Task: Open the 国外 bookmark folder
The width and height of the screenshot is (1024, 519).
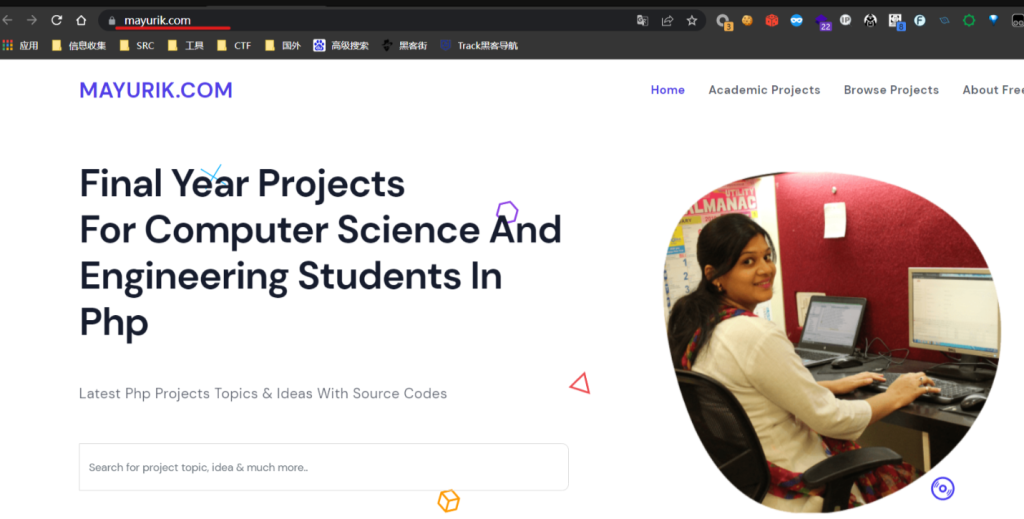Action: 283,45
